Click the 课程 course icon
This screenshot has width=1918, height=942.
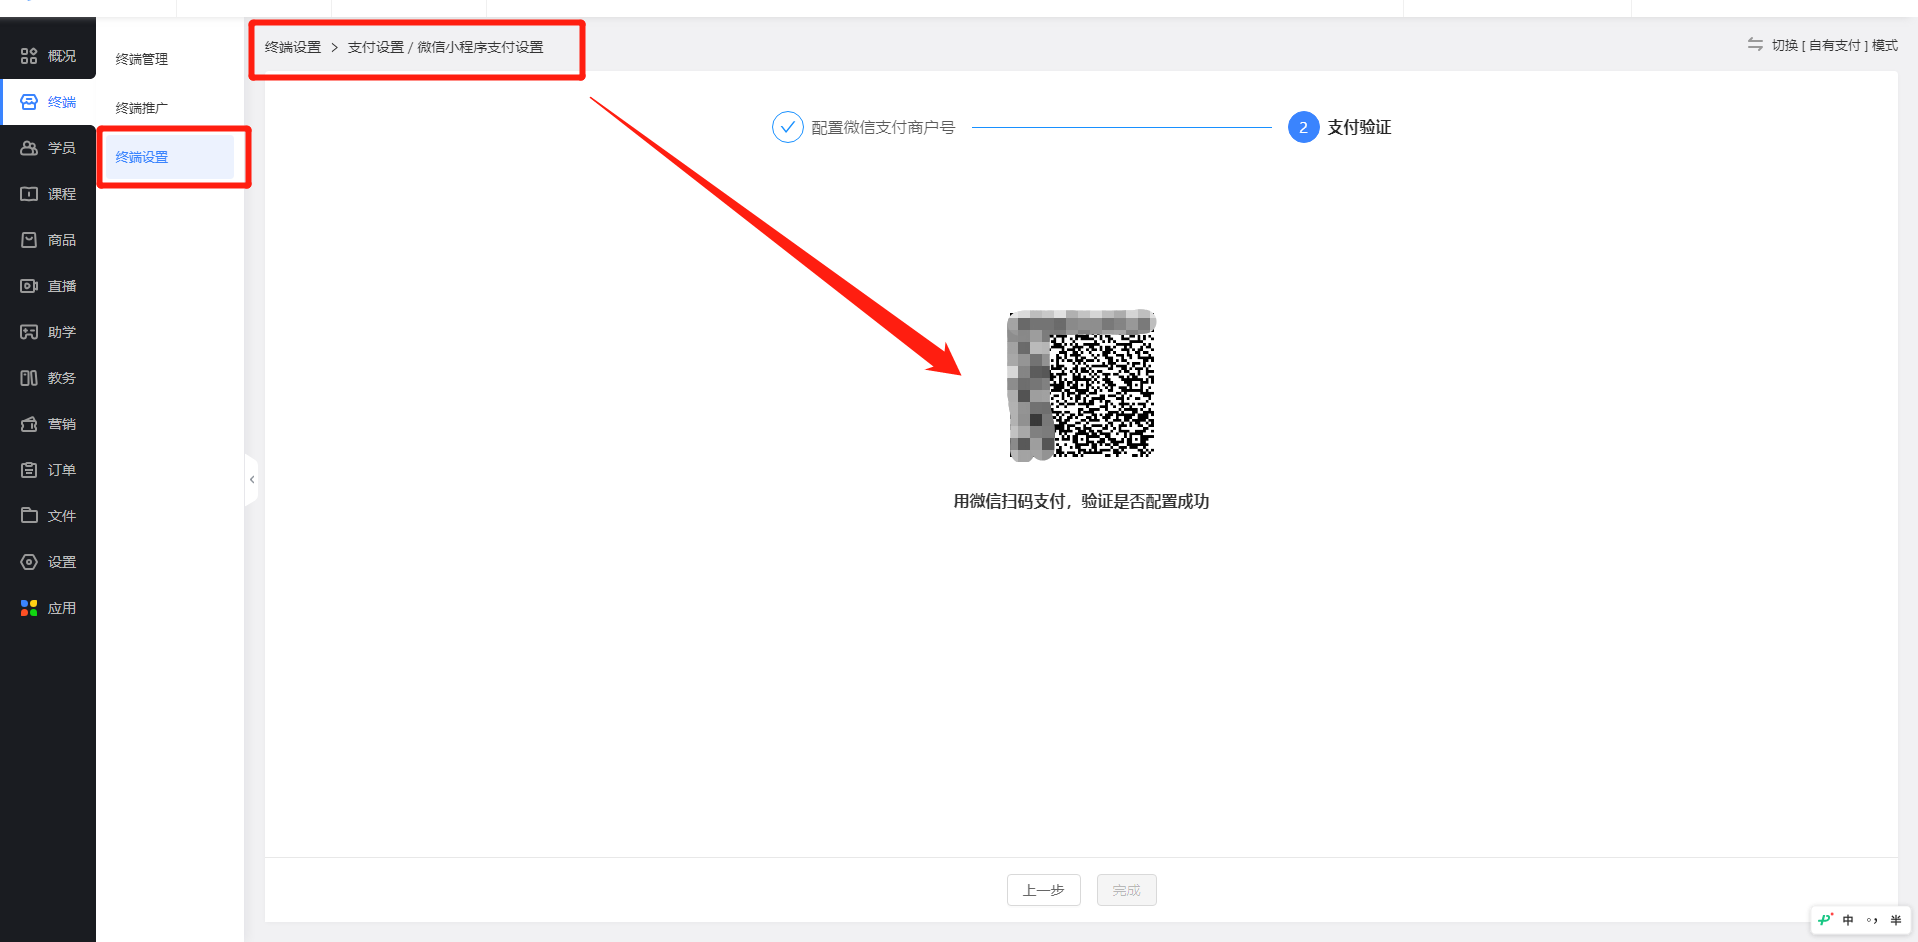tap(29, 194)
